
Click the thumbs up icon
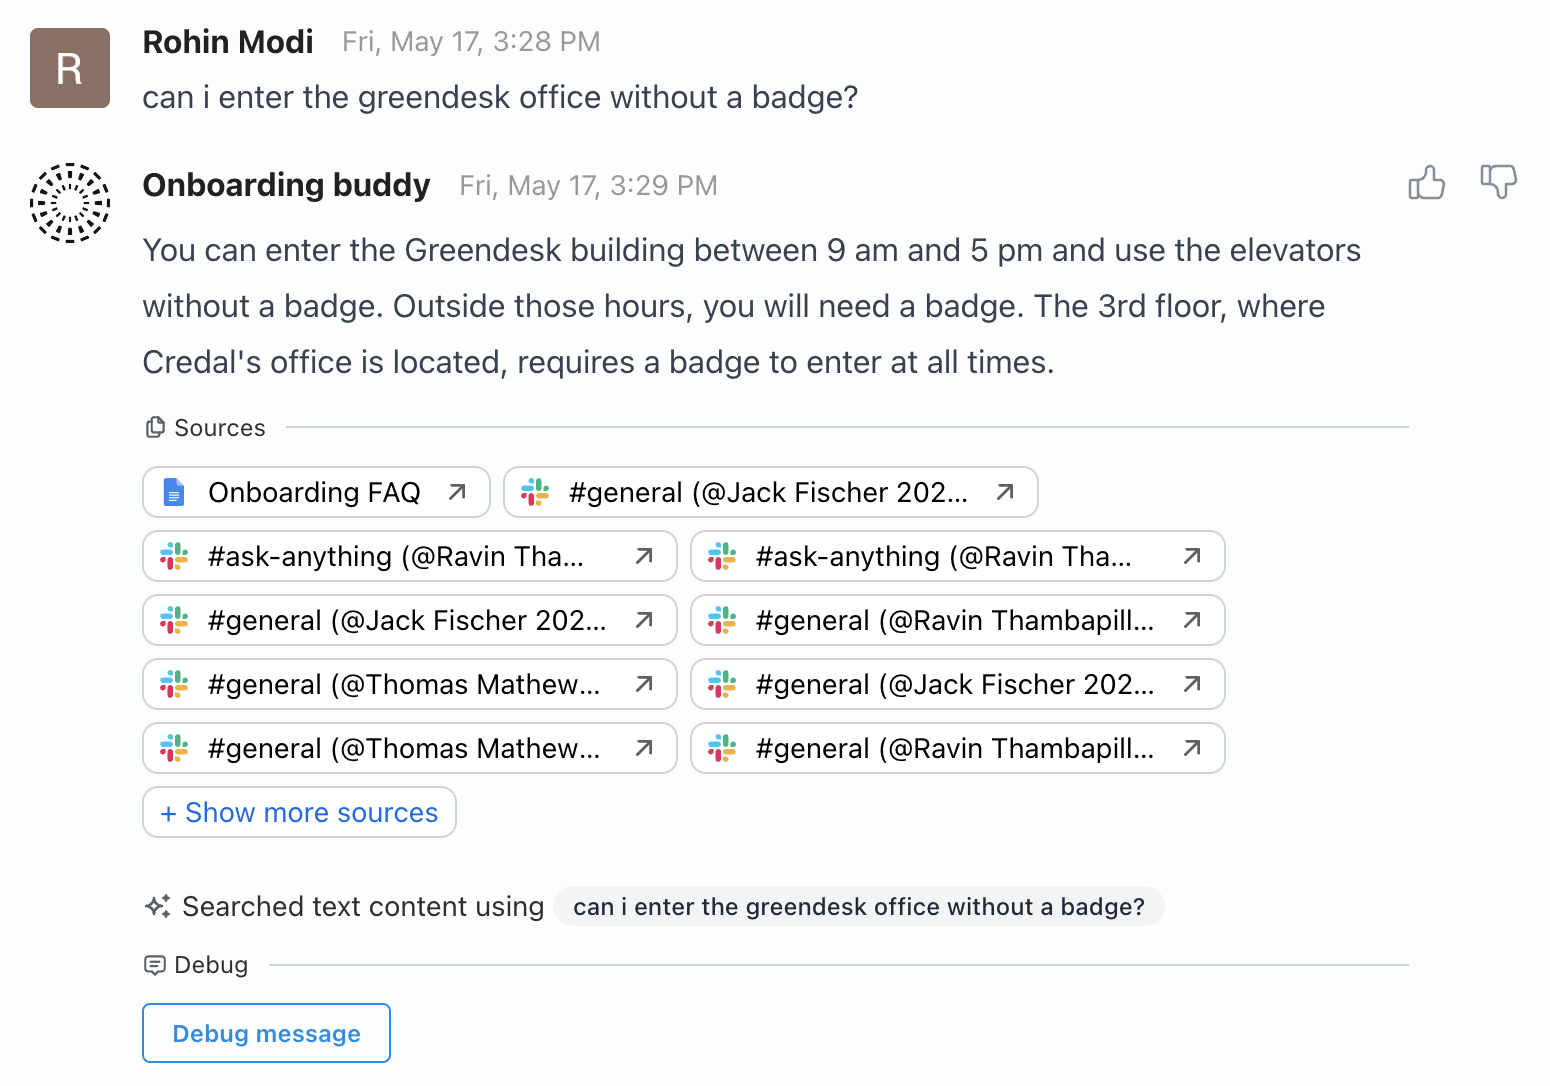[x=1426, y=183]
